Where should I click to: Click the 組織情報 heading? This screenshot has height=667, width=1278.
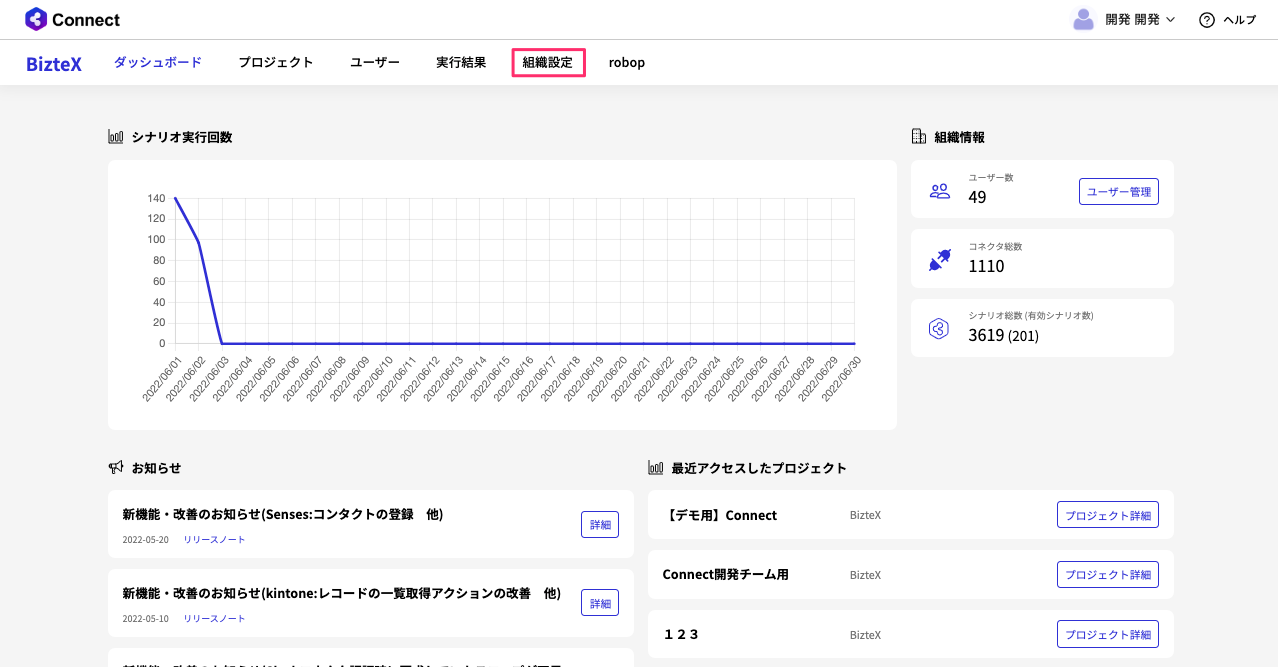click(960, 137)
